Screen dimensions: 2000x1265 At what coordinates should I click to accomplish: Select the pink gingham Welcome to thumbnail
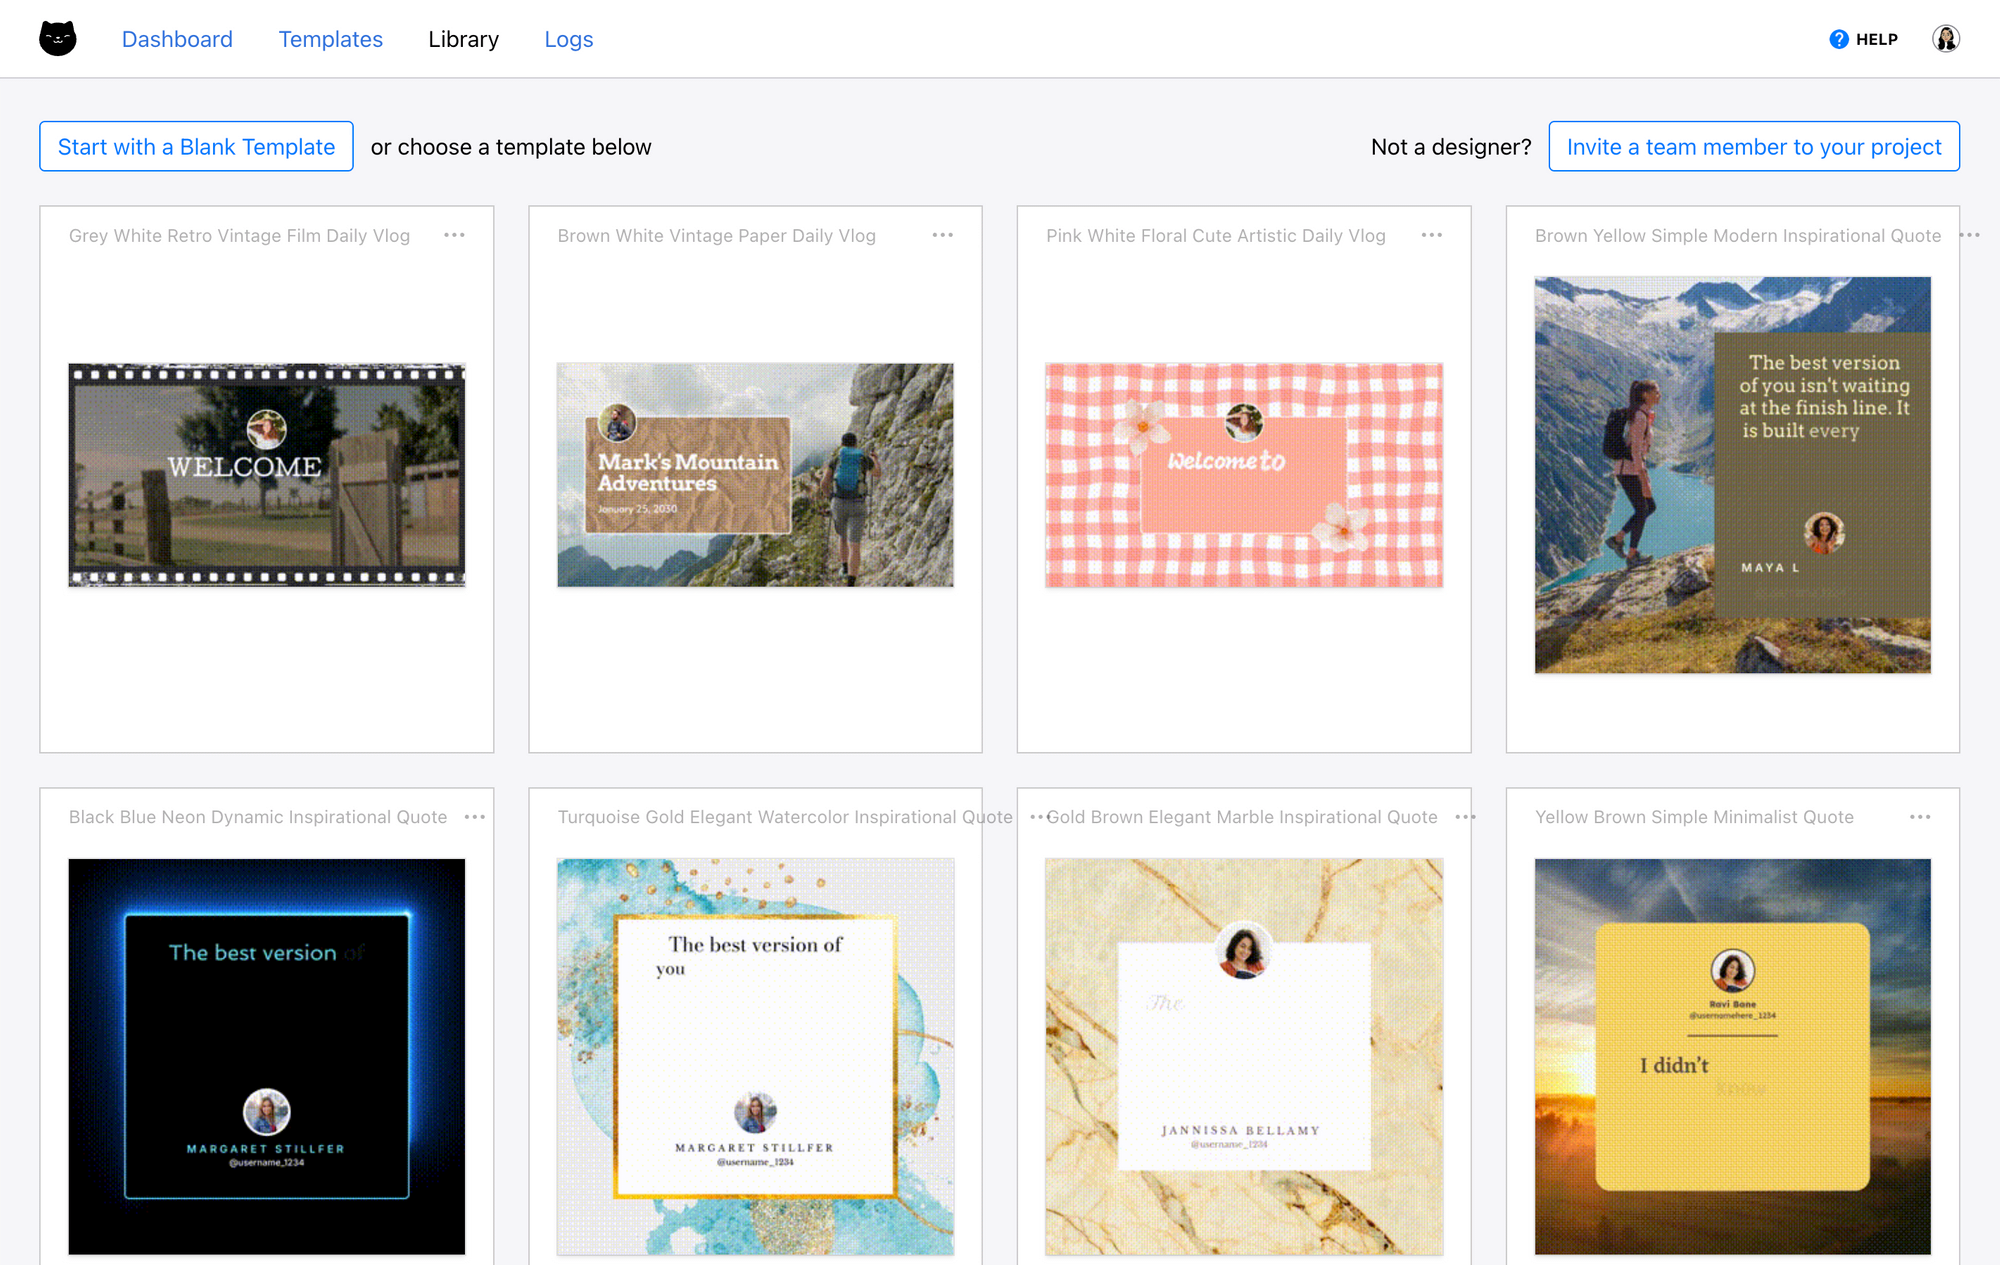(1244, 475)
